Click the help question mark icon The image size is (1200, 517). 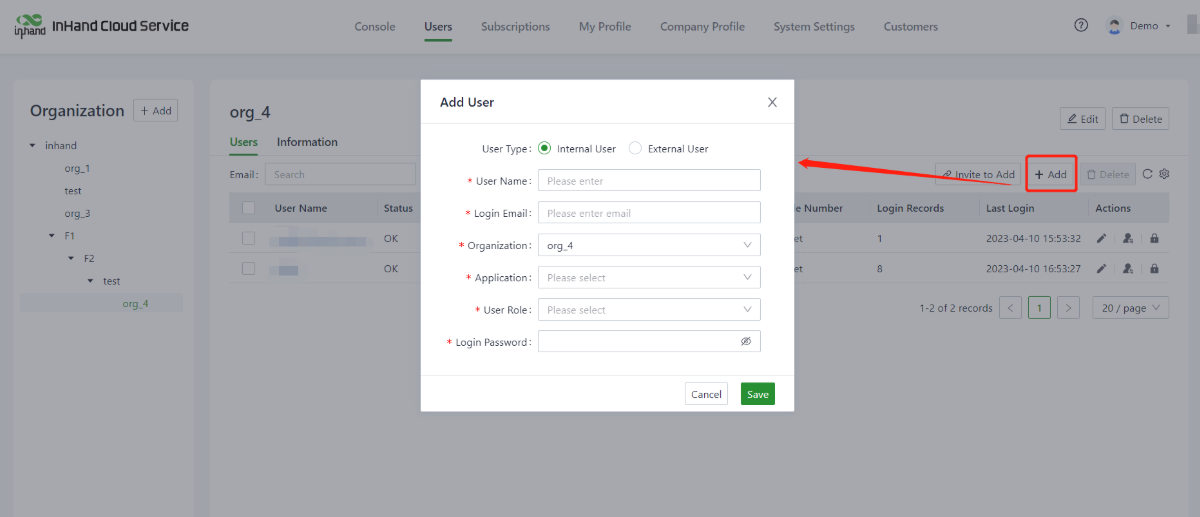pyautogui.click(x=1081, y=26)
